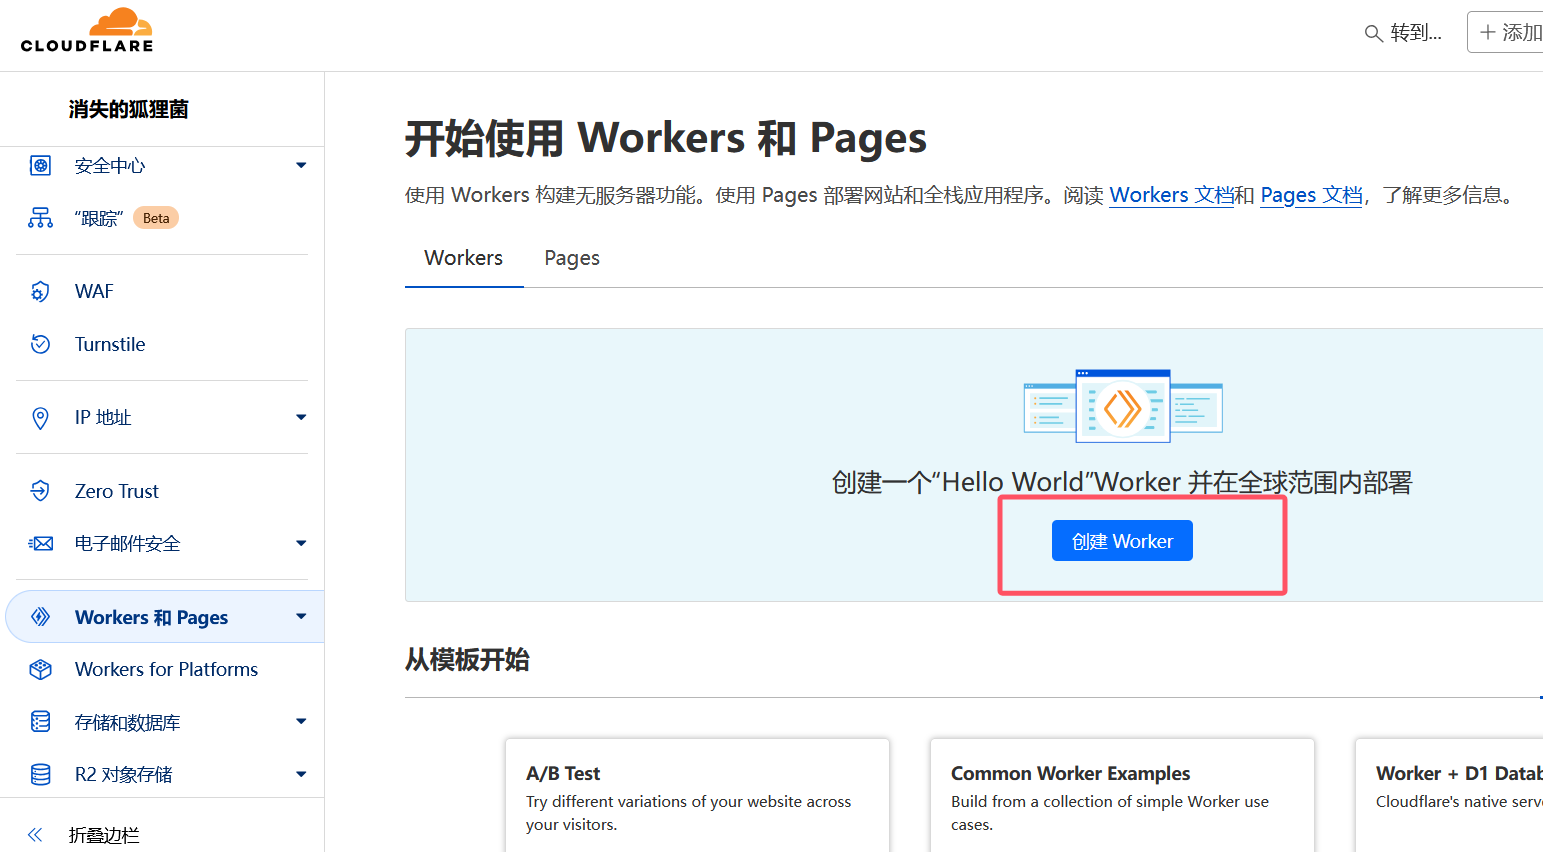
Task: Click the Hello World worker illustration
Action: pos(1123,406)
